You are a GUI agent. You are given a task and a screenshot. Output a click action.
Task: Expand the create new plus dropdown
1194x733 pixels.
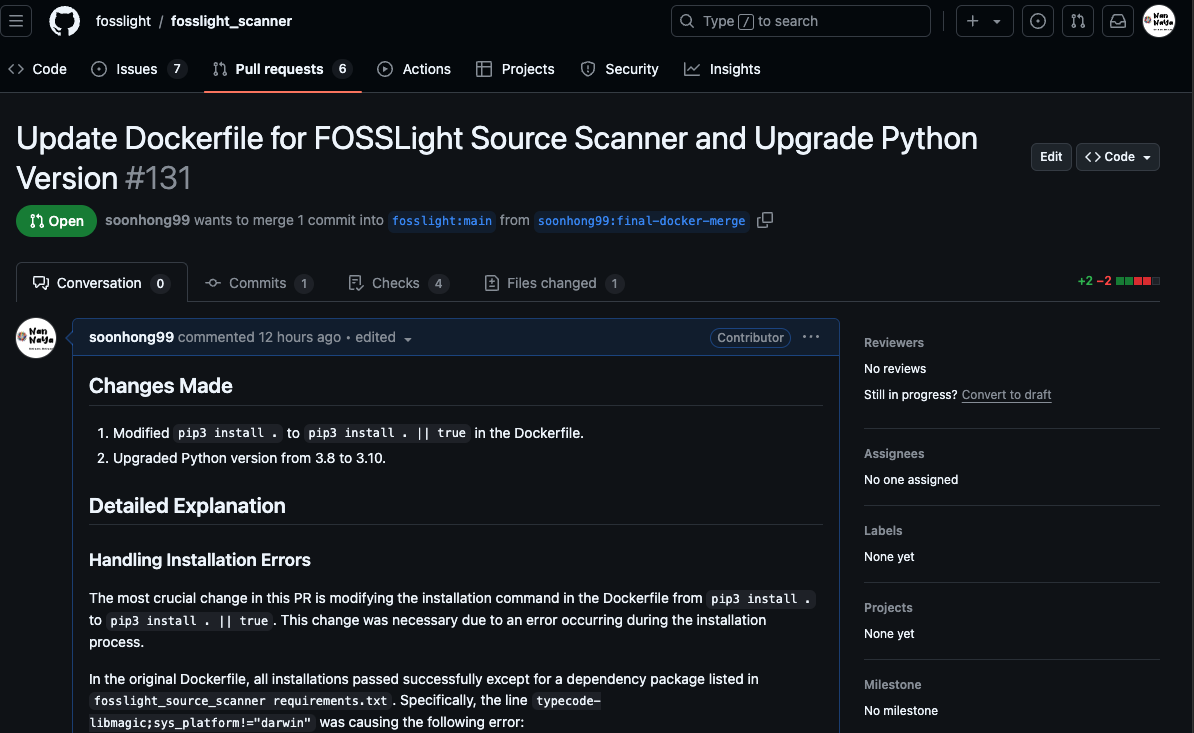coord(984,21)
